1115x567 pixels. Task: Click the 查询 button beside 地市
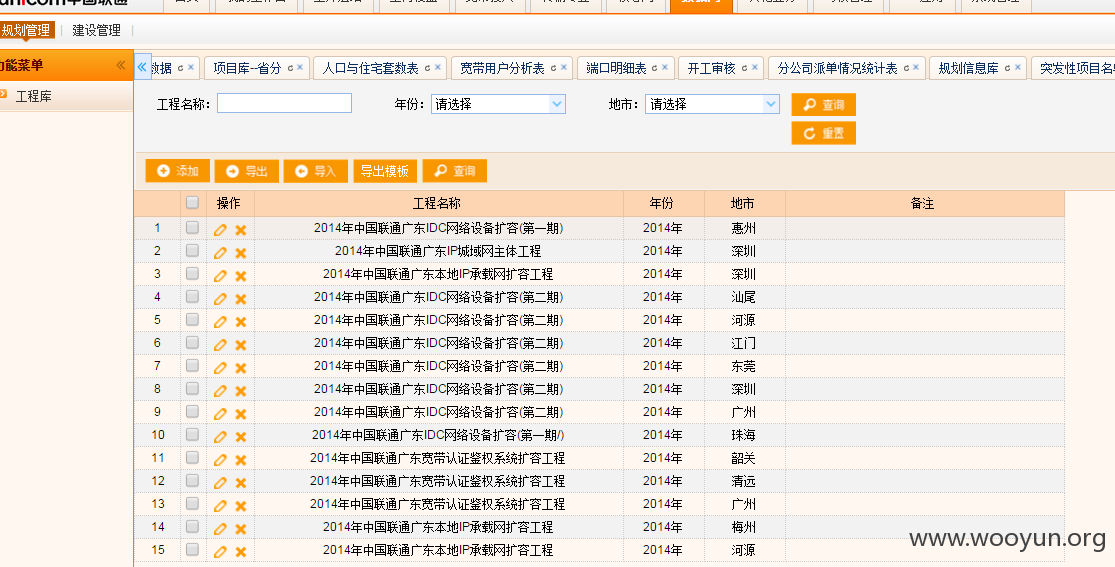(823, 105)
